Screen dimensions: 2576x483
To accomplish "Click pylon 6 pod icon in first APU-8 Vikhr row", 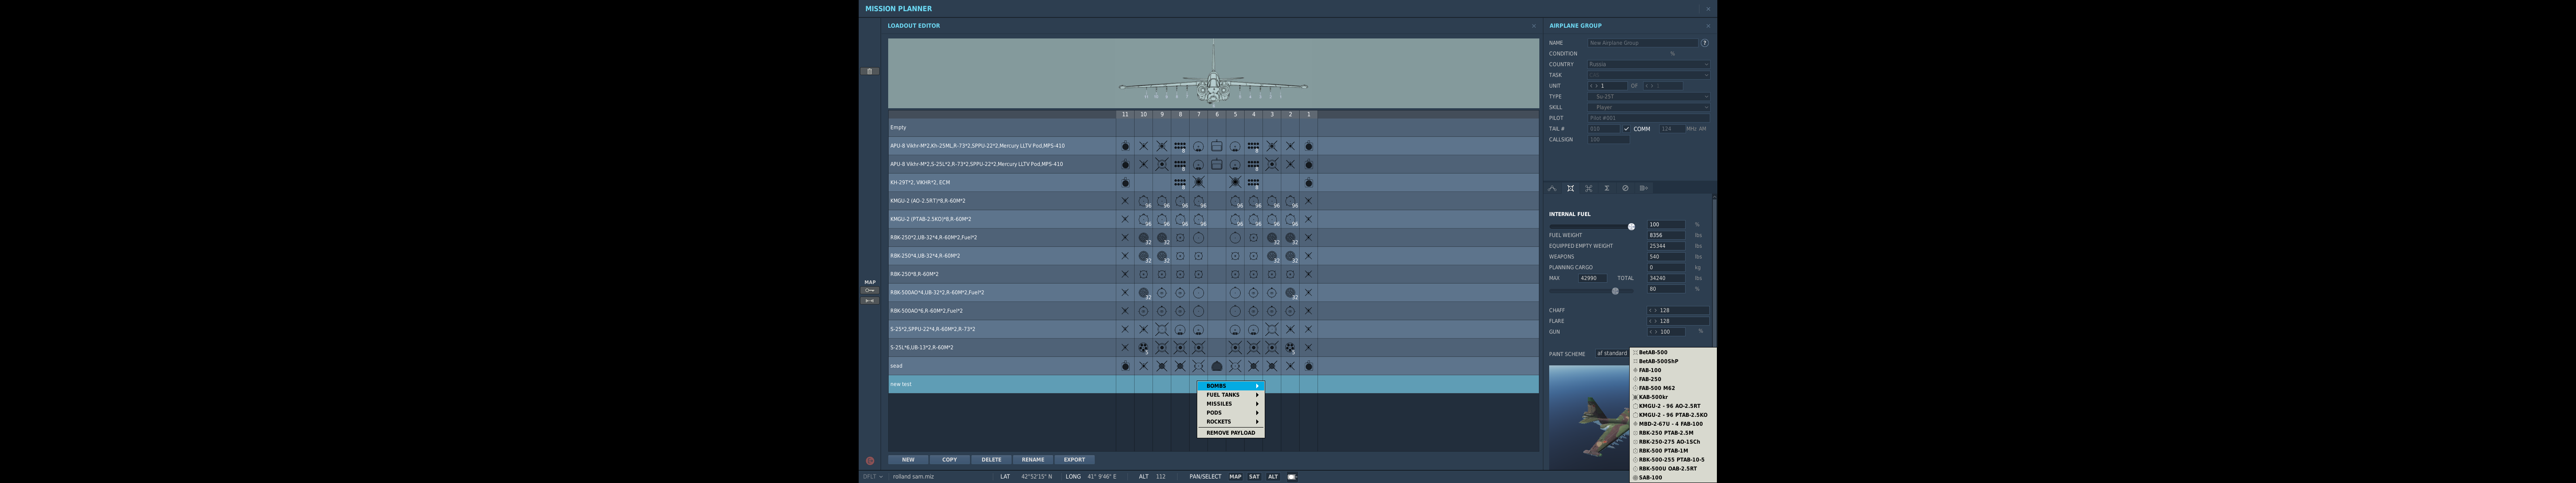I will pyautogui.click(x=1217, y=146).
